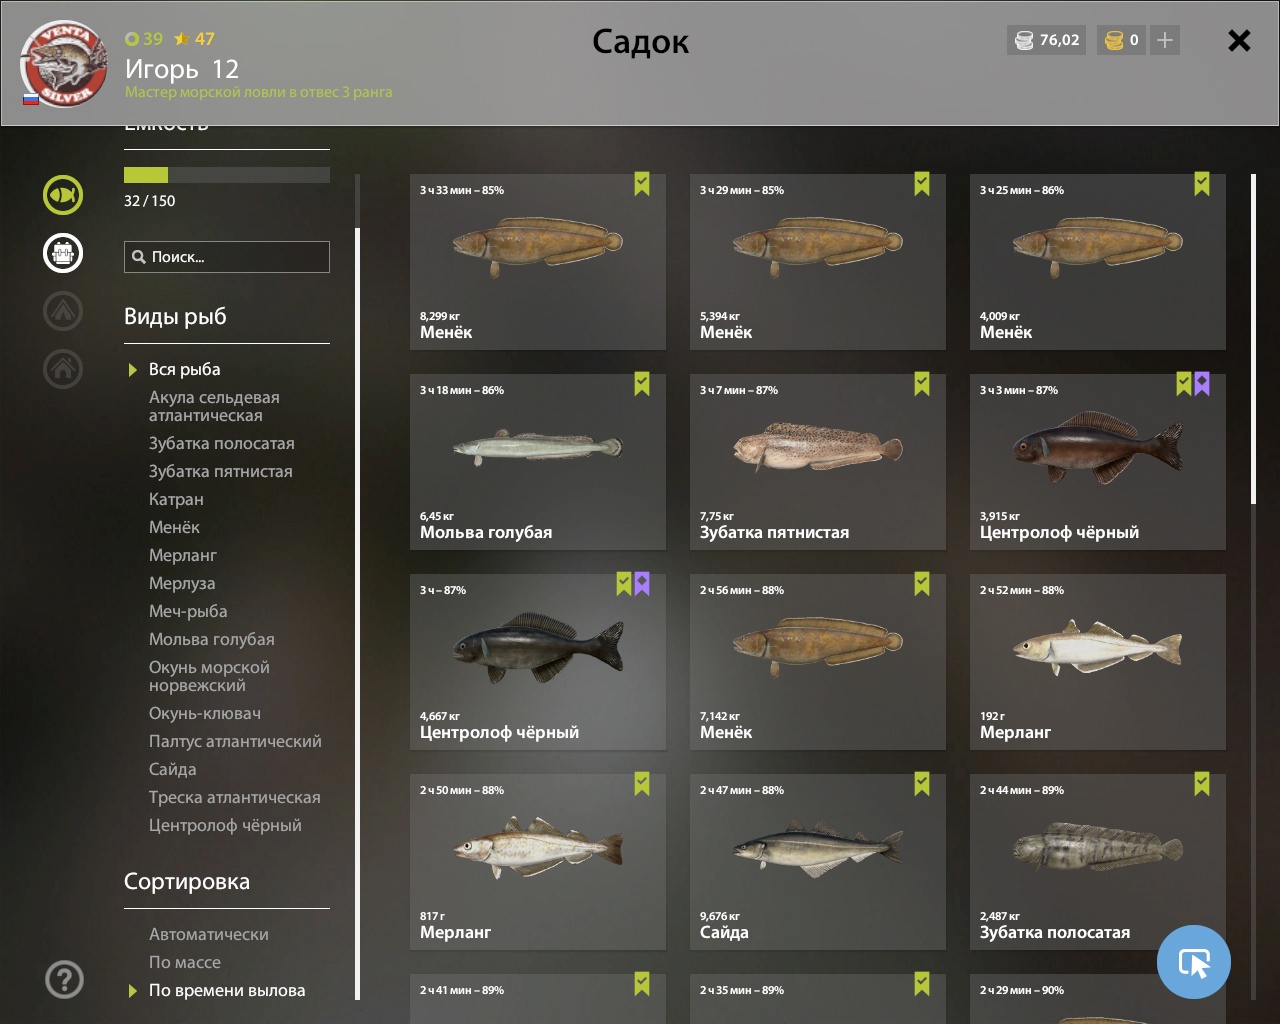Select sorting option По массе
Screen dimensions: 1280x1024
click(185, 962)
